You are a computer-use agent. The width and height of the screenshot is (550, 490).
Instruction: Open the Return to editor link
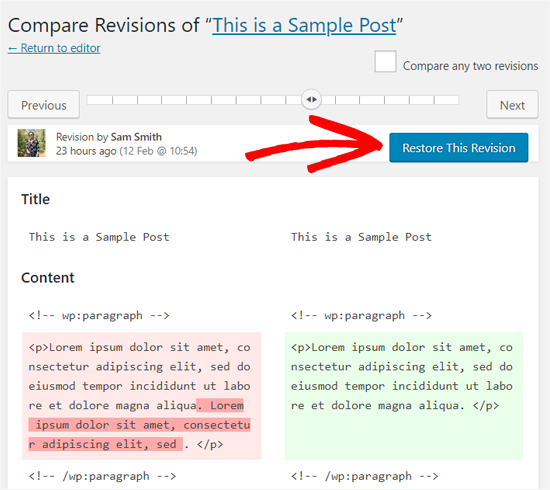click(x=54, y=48)
